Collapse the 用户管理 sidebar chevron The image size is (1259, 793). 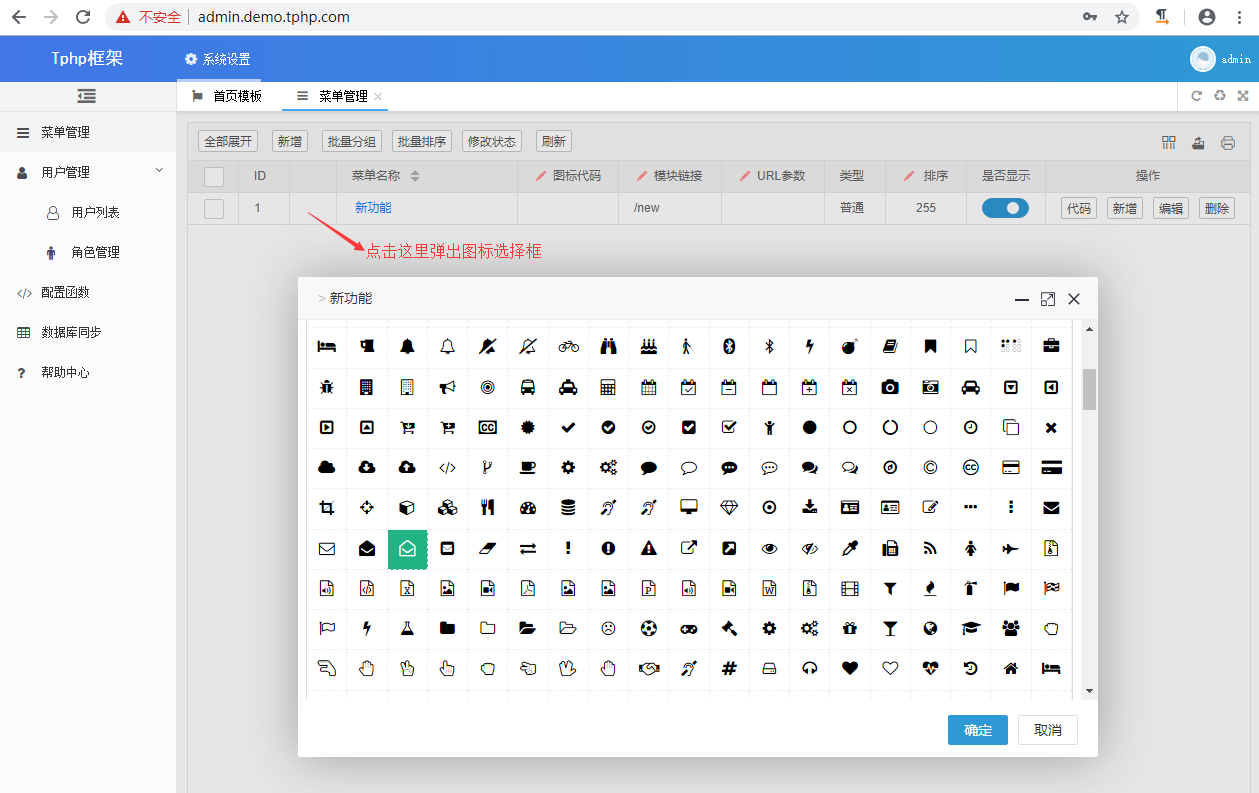pyautogui.click(x=159, y=171)
